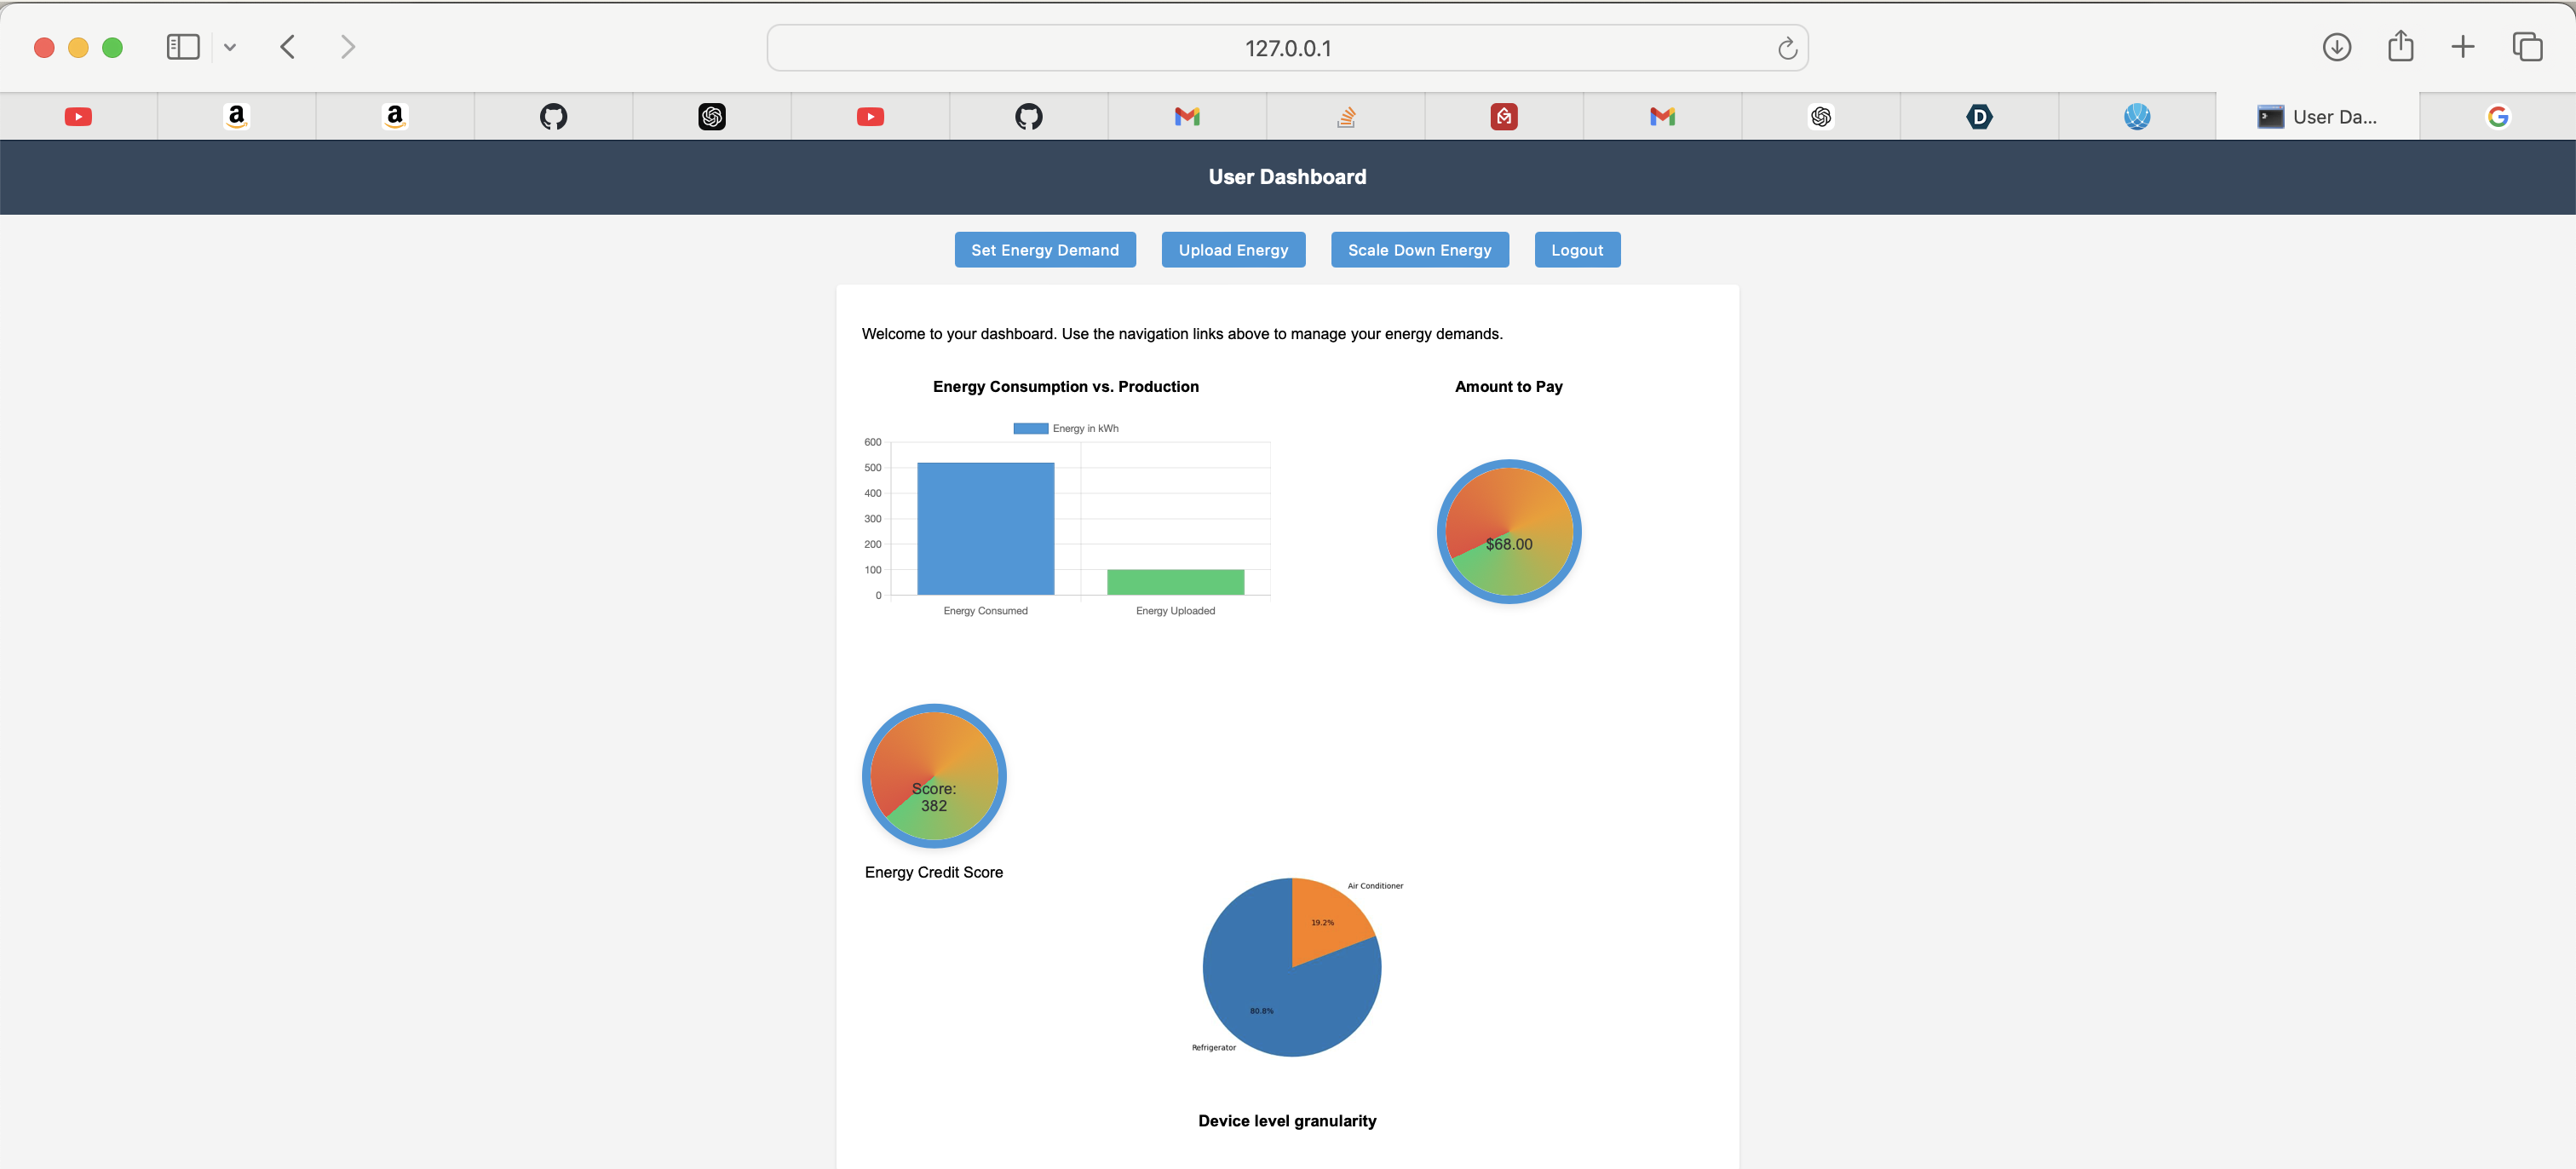Image resolution: width=2576 pixels, height=1169 pixels.
Task: Click the Share icon in toolbar
Action: click(x=2400, y=47)
